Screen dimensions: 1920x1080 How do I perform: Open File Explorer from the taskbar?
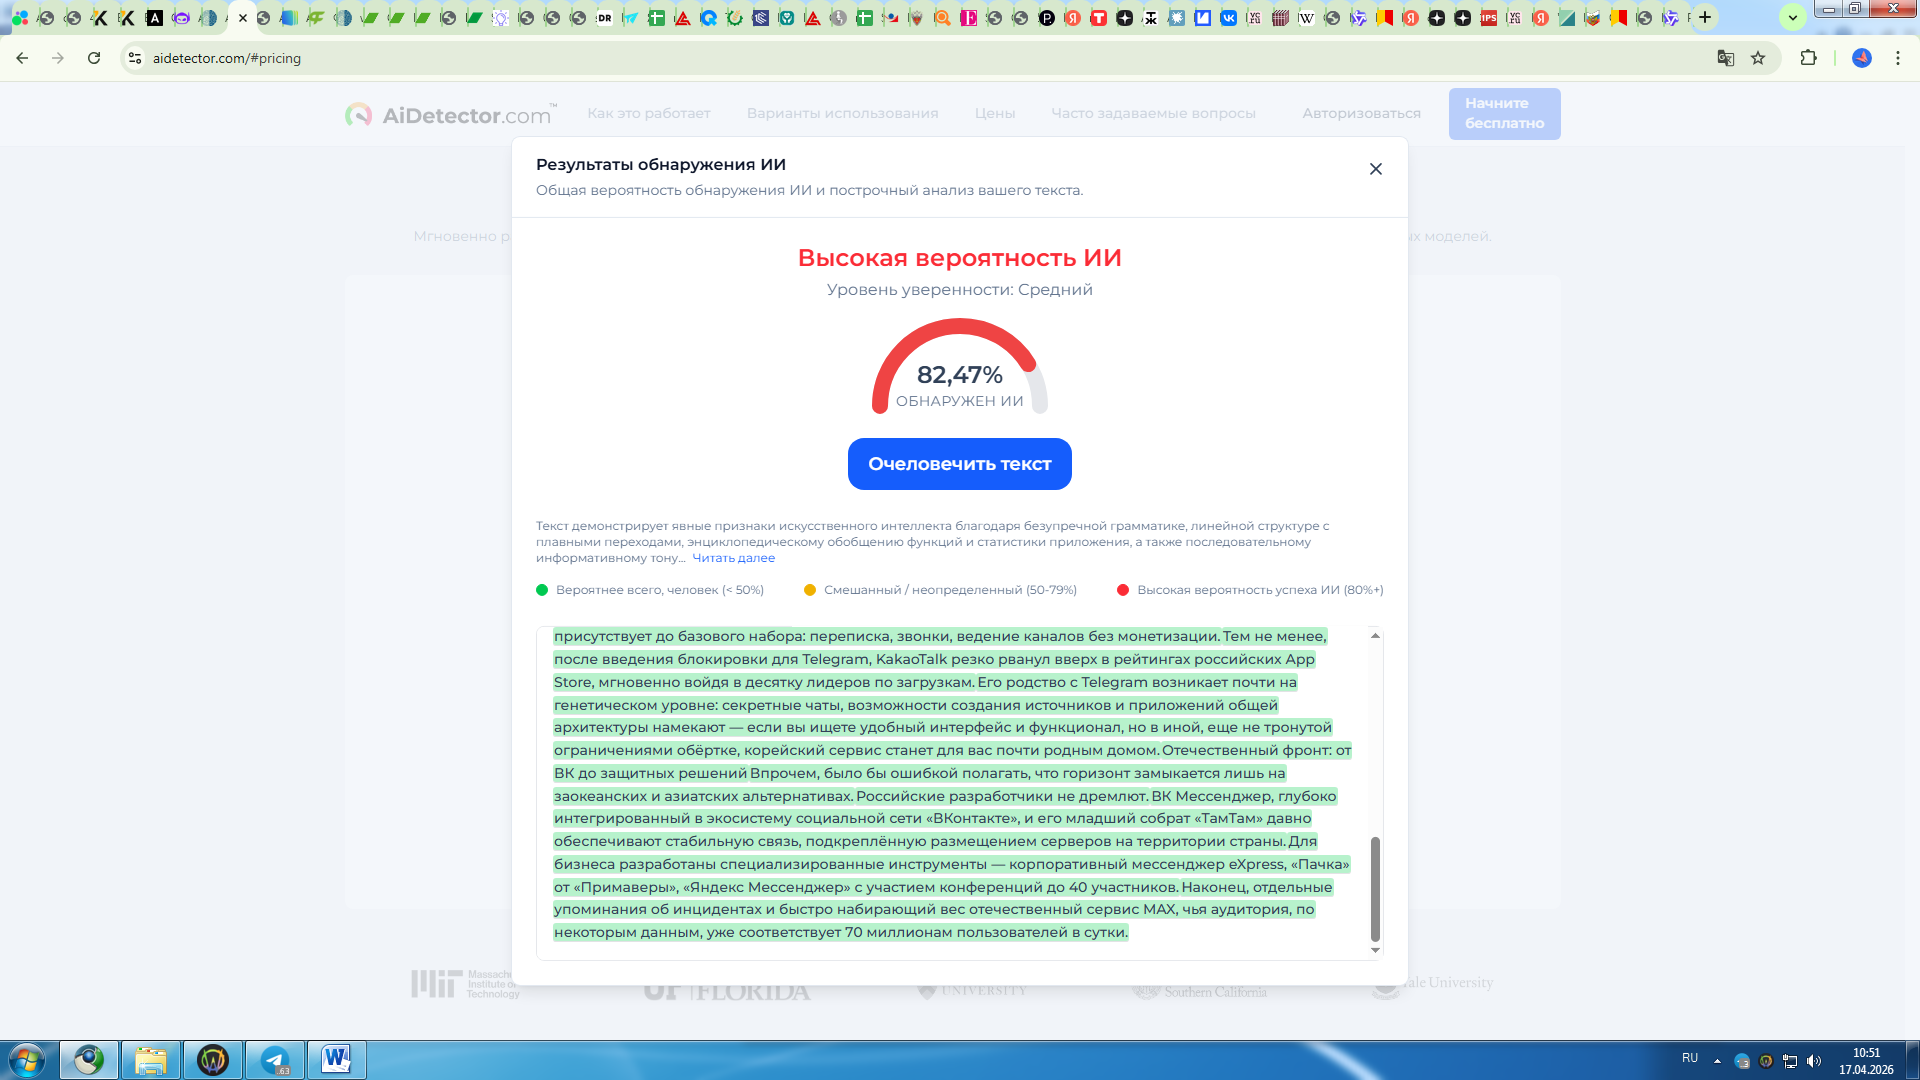click(x=151, y=1060)
